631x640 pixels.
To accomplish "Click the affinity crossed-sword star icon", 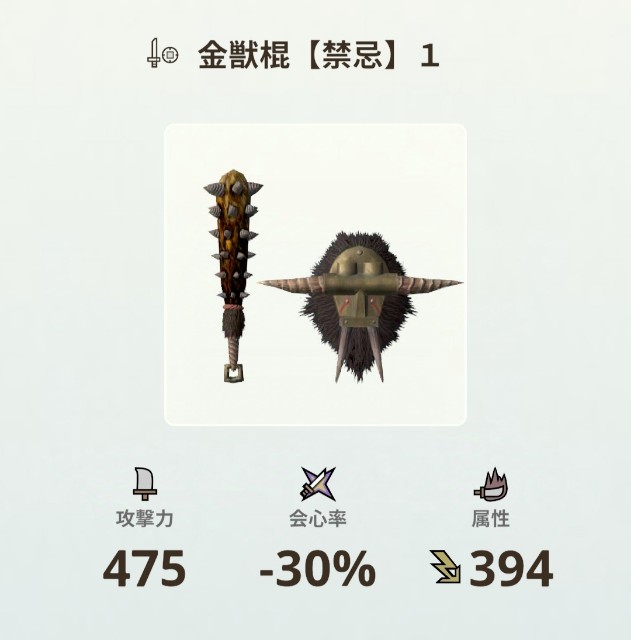I will [x=318, y=484].
